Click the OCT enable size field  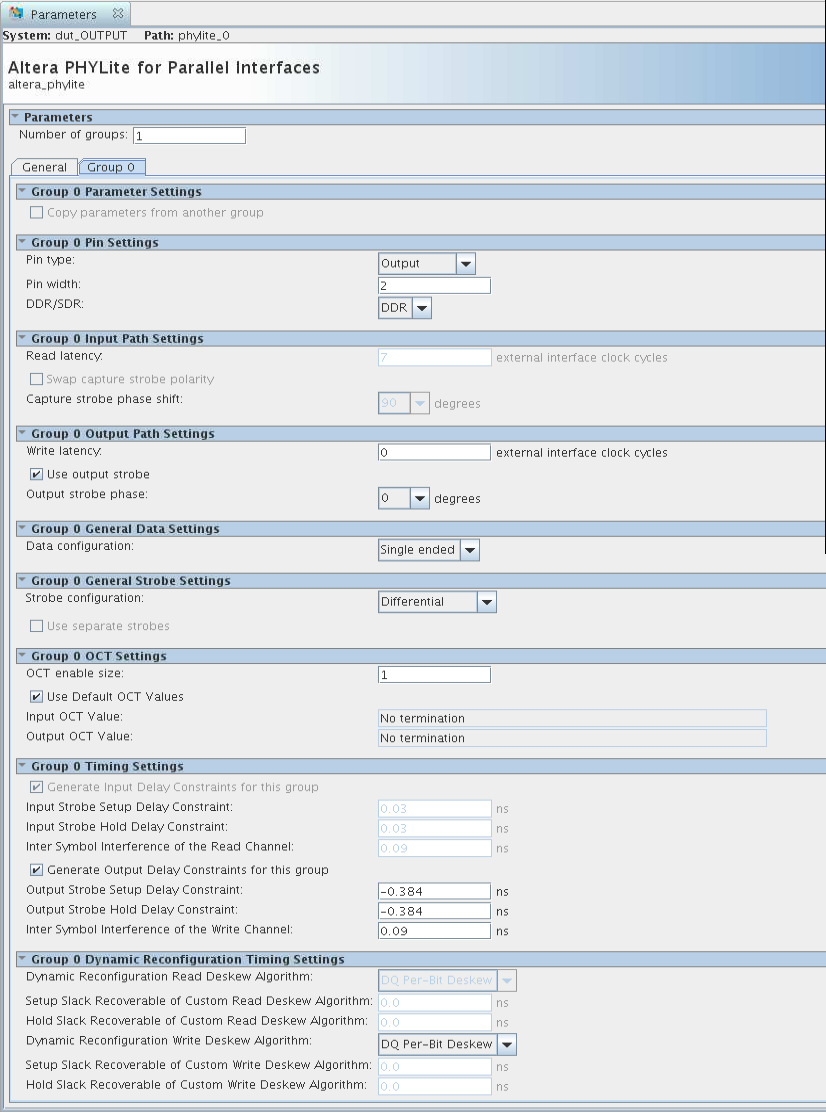pyautogui.click(x=434, y=674)
